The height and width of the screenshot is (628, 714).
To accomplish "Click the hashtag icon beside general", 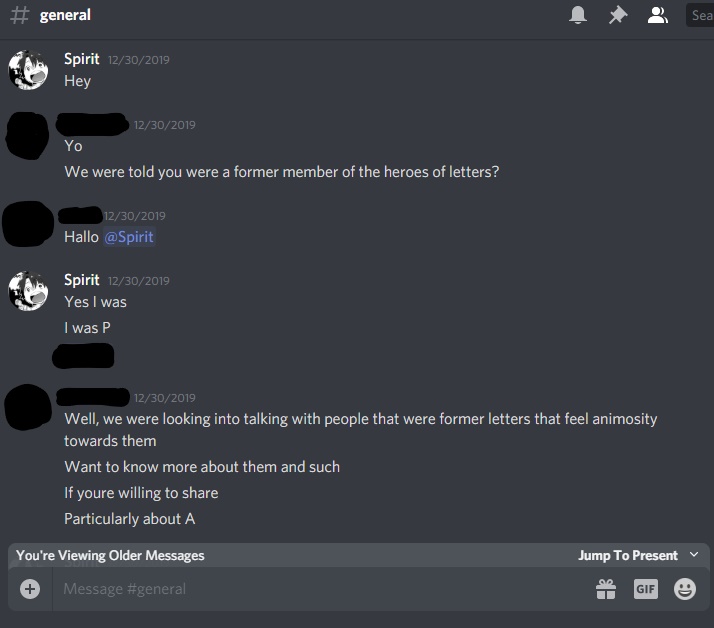I will pos(20,15).
